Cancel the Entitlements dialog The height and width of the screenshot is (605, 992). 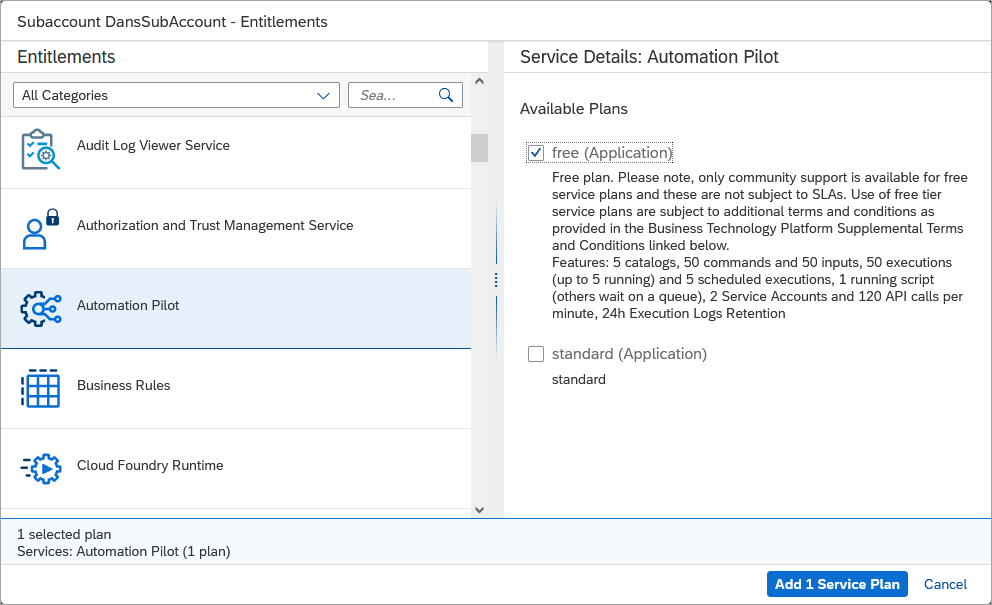[945, 584]
